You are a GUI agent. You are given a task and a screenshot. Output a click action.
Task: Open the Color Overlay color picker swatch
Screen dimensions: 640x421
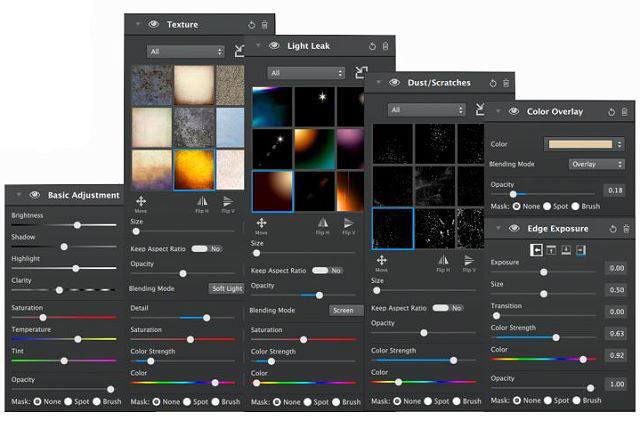(580, 144)
